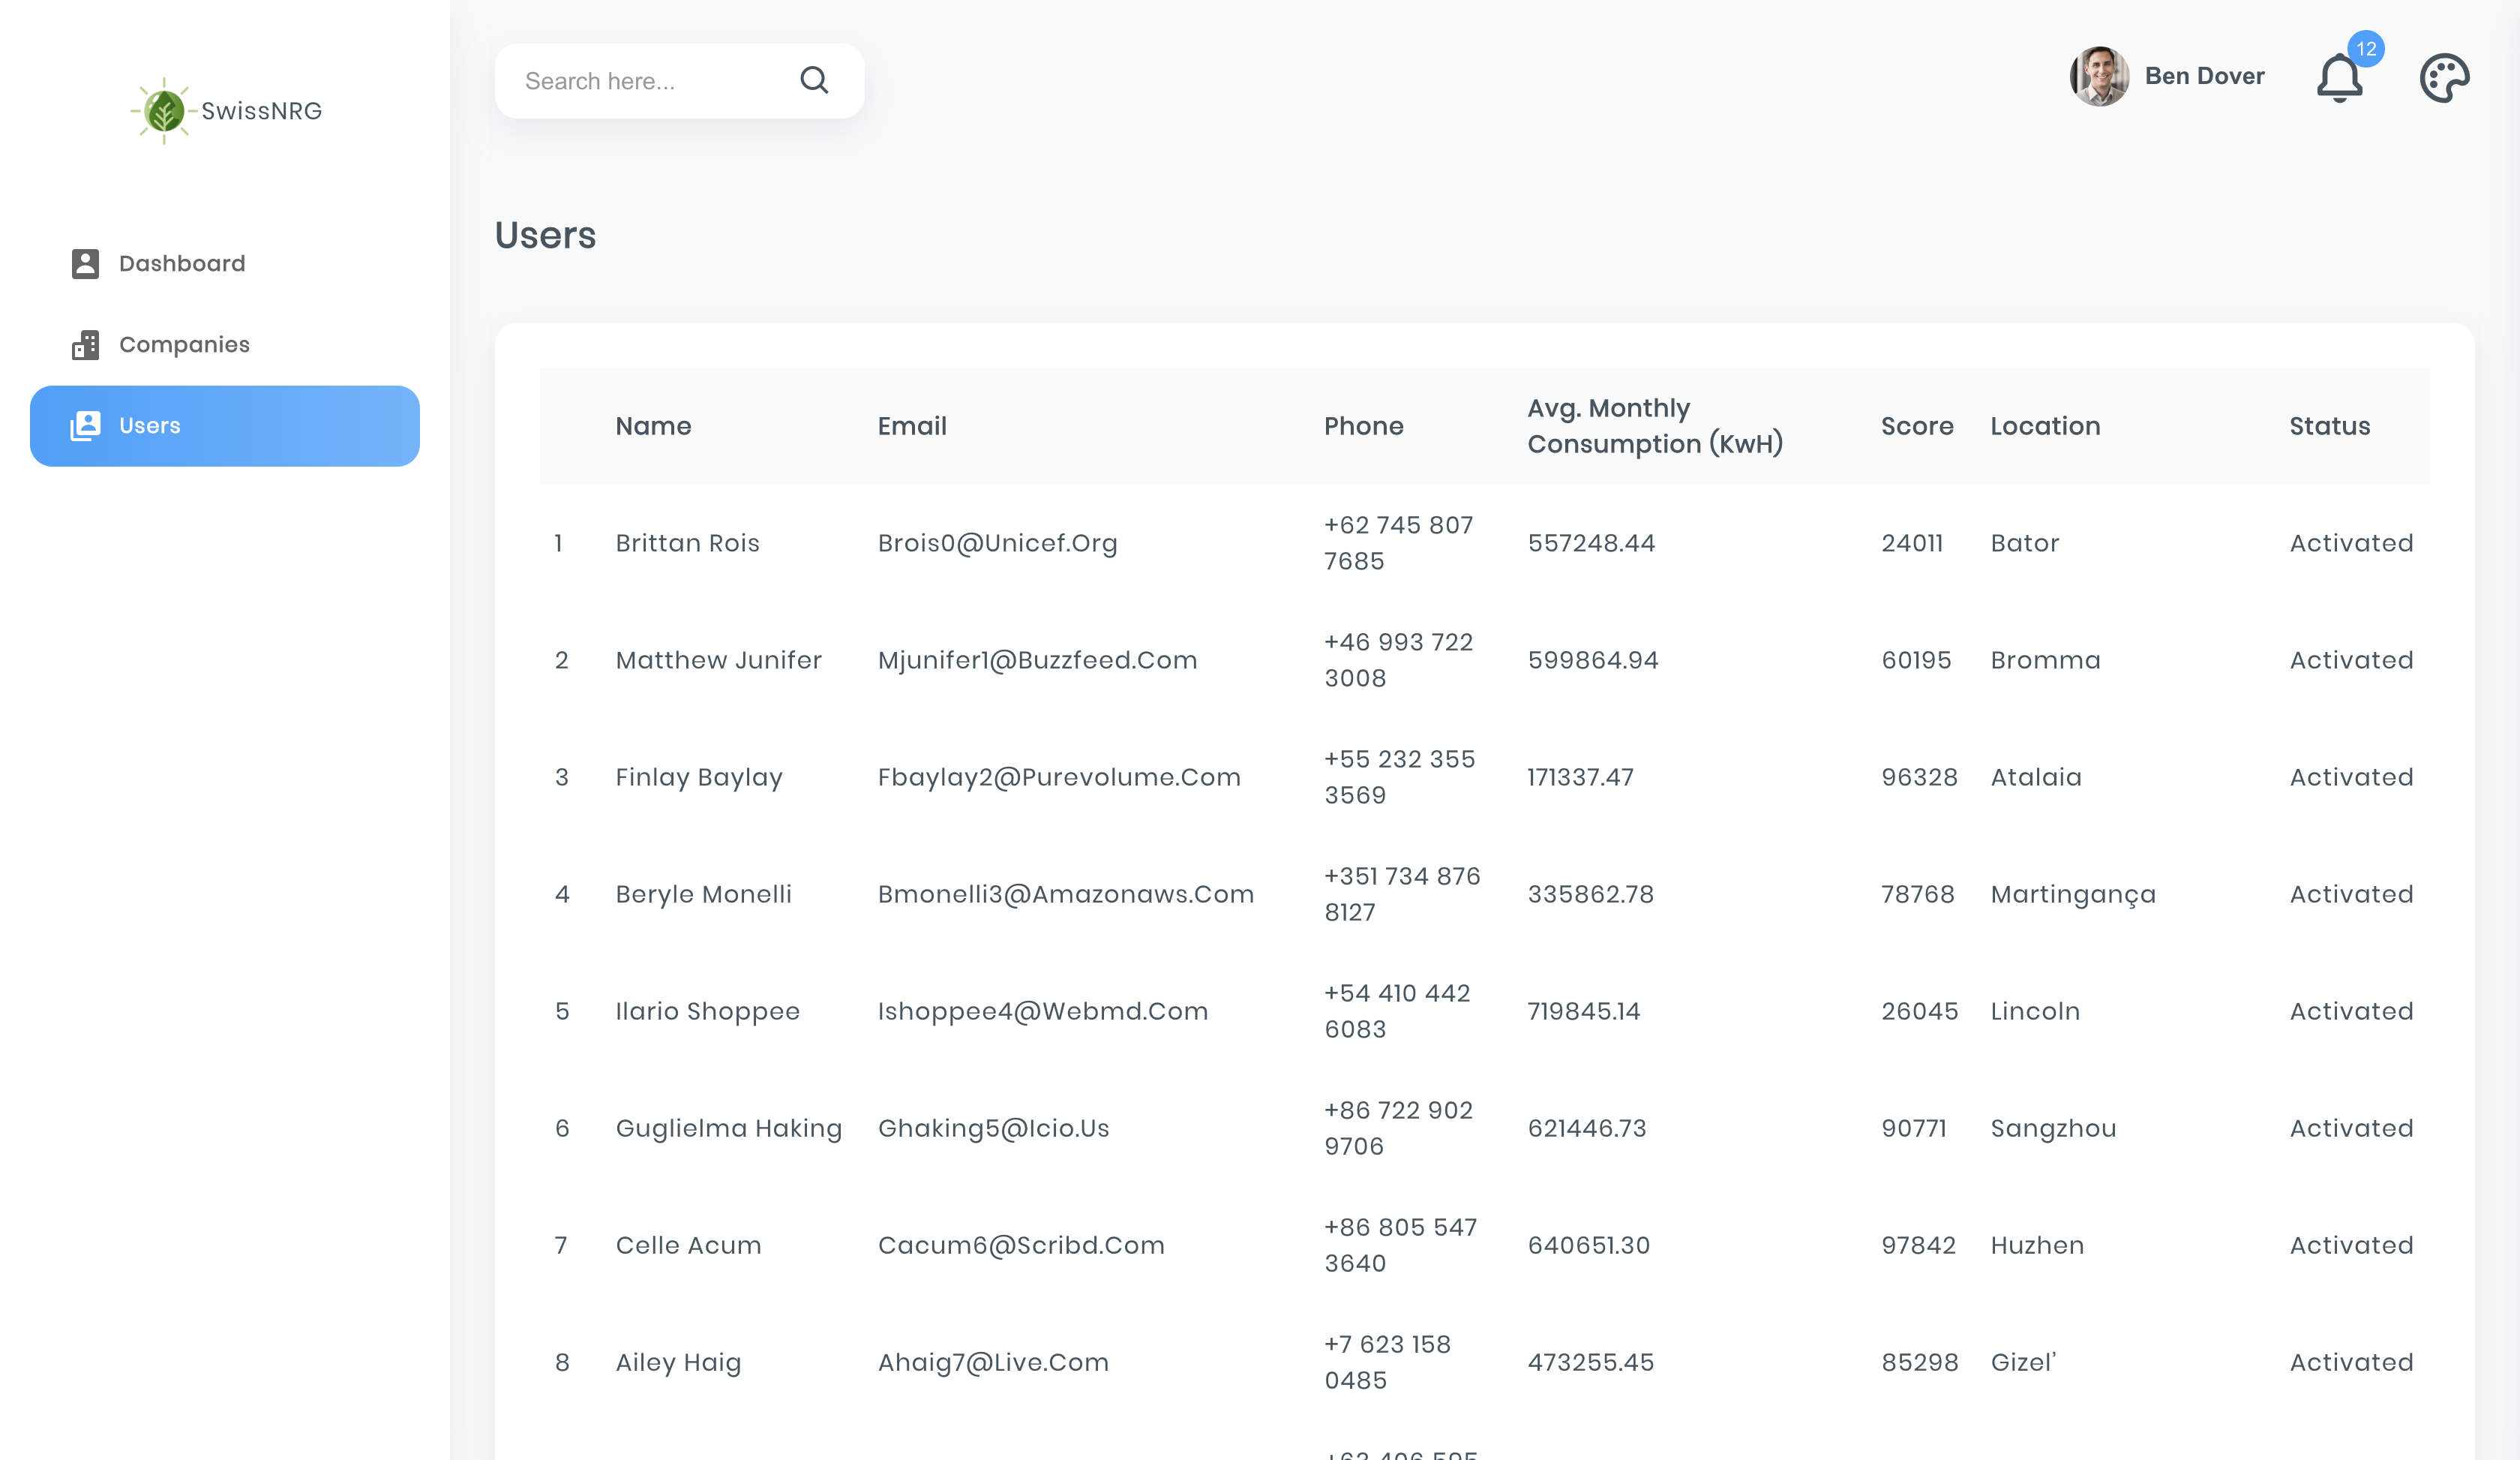Click the Users sidebar icon
The height and width of the screenshot is (1460, 2520).
tap(85, 425)
